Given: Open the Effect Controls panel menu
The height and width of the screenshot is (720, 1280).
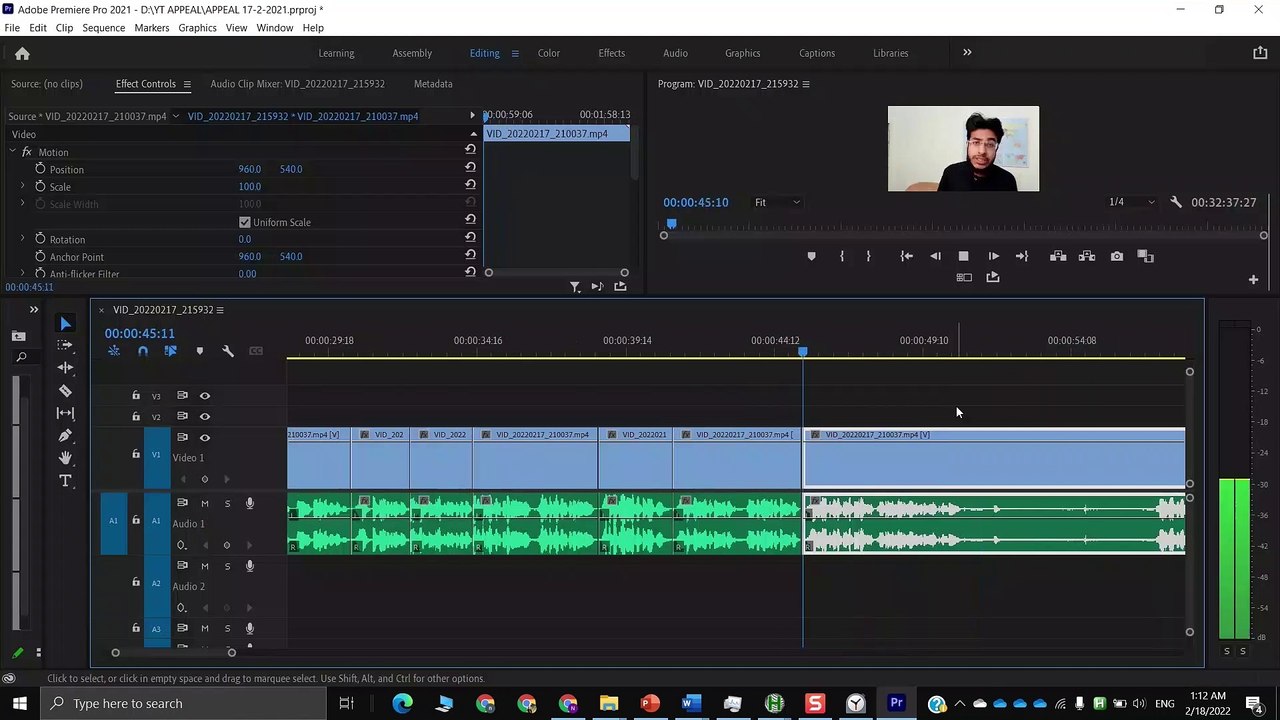Looking at the screenshot, I should [x=185, y=84].
